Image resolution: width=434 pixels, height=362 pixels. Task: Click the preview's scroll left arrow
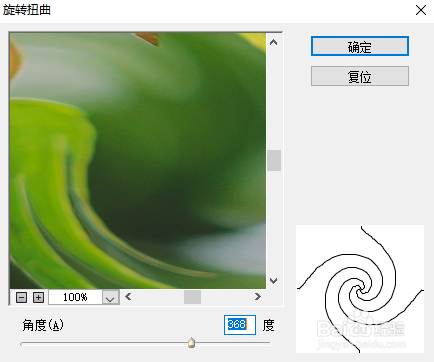point(128,297)
